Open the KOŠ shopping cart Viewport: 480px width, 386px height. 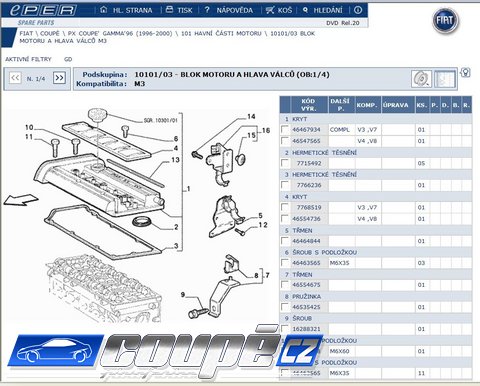(x=279, y=10)
